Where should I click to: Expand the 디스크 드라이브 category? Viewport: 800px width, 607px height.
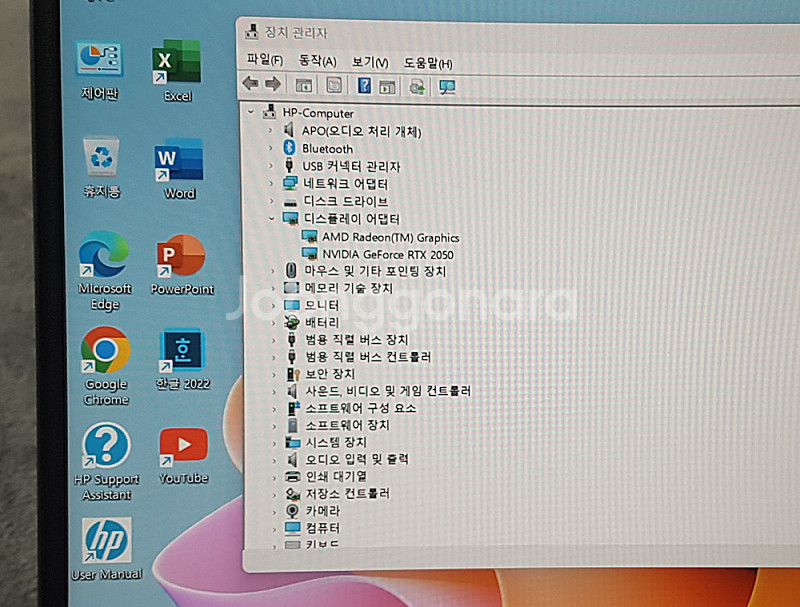pos(271,201)
